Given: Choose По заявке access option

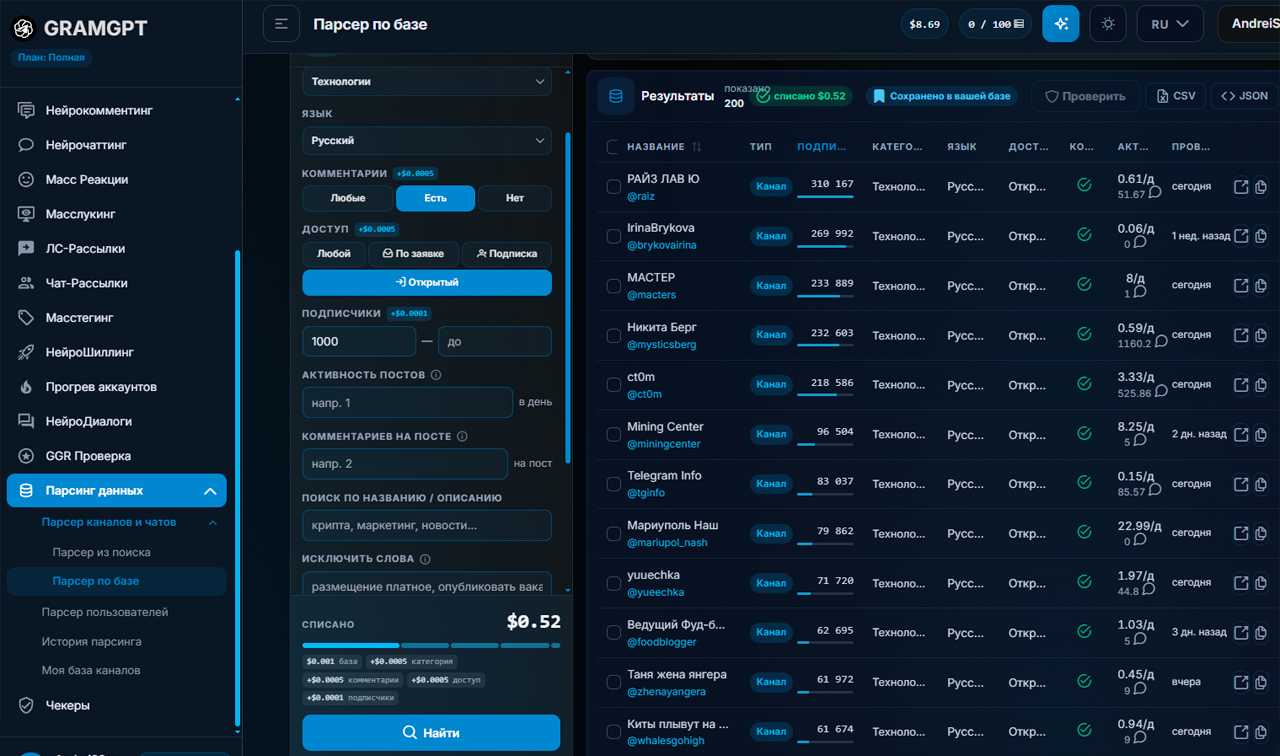Looking at the screenshot, I should coord(413,254).
